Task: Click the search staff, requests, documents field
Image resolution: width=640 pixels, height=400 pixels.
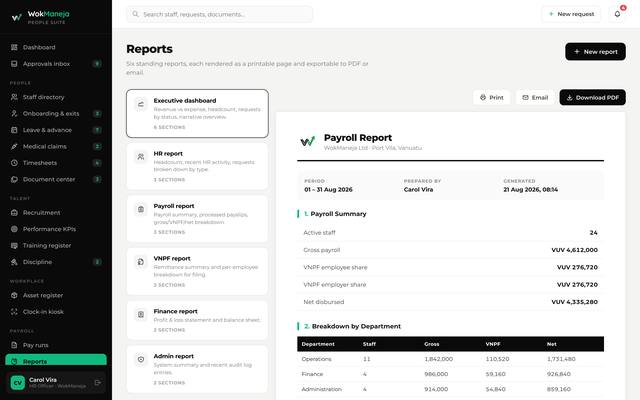Action: tap(220, 14)
